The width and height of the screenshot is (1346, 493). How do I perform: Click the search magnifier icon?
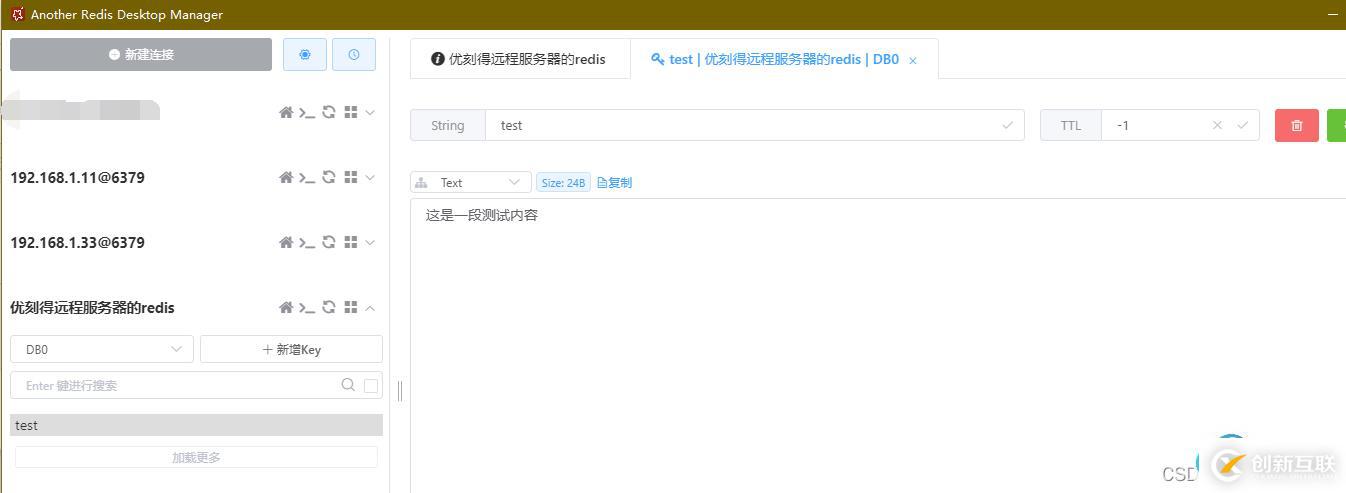click(348, 385)
